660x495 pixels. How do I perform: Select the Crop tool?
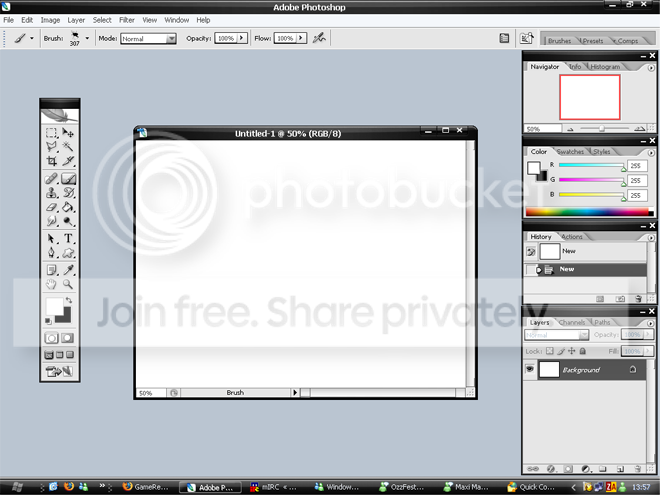pyautogui.click(x=51, y=161)
